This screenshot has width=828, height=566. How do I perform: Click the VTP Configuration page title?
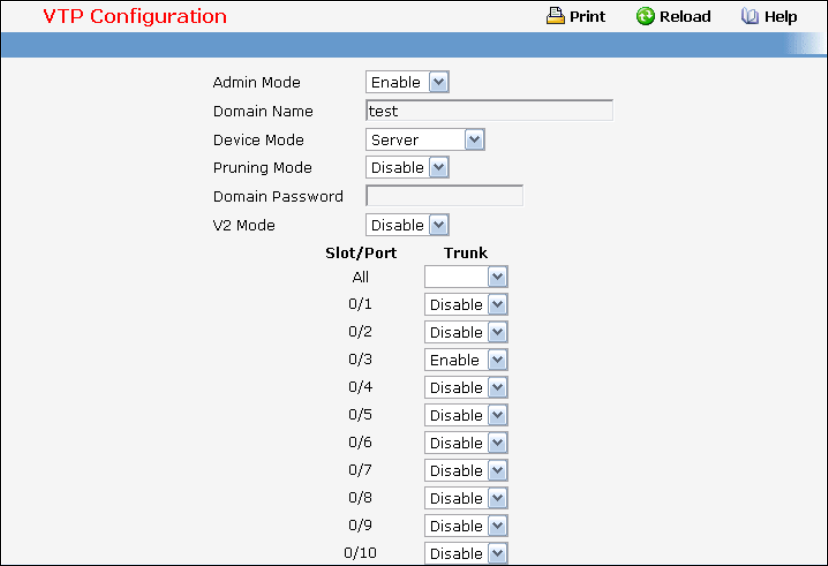tap(135, 16)
